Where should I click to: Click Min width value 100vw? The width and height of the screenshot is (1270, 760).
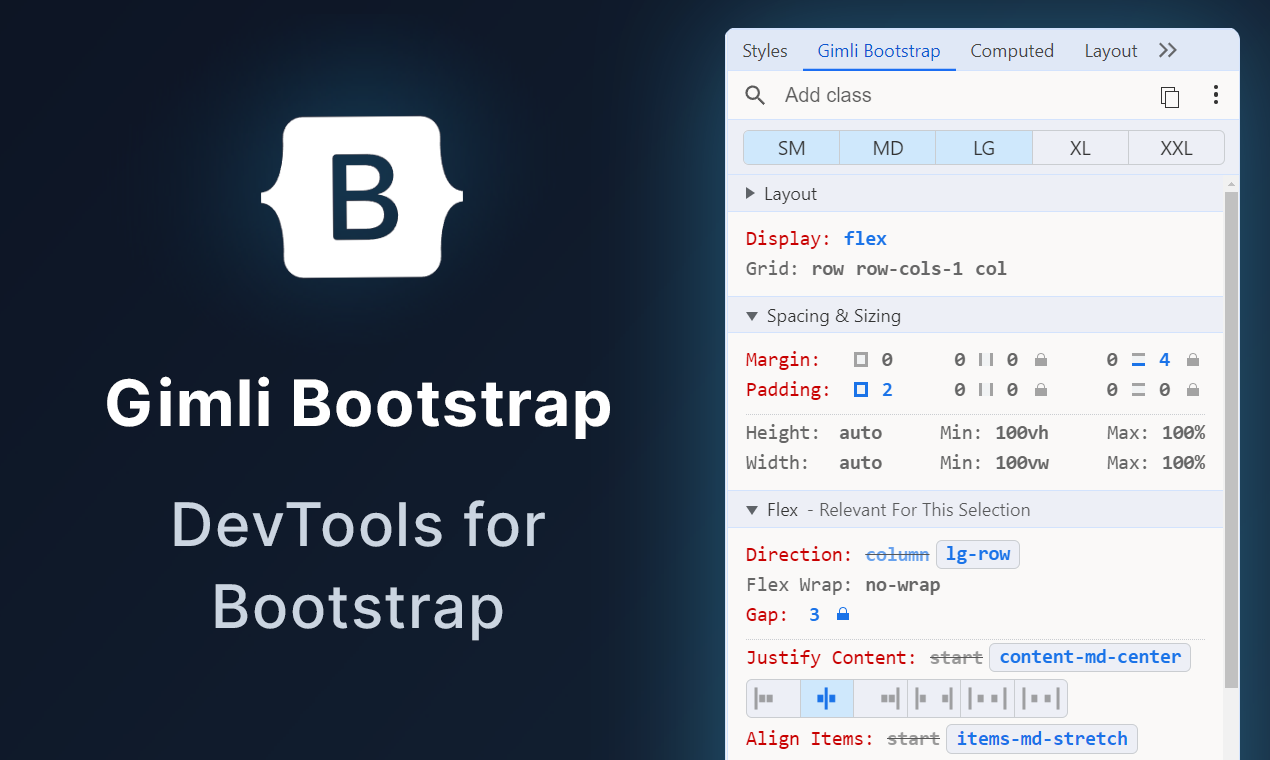pos(1022,463)
